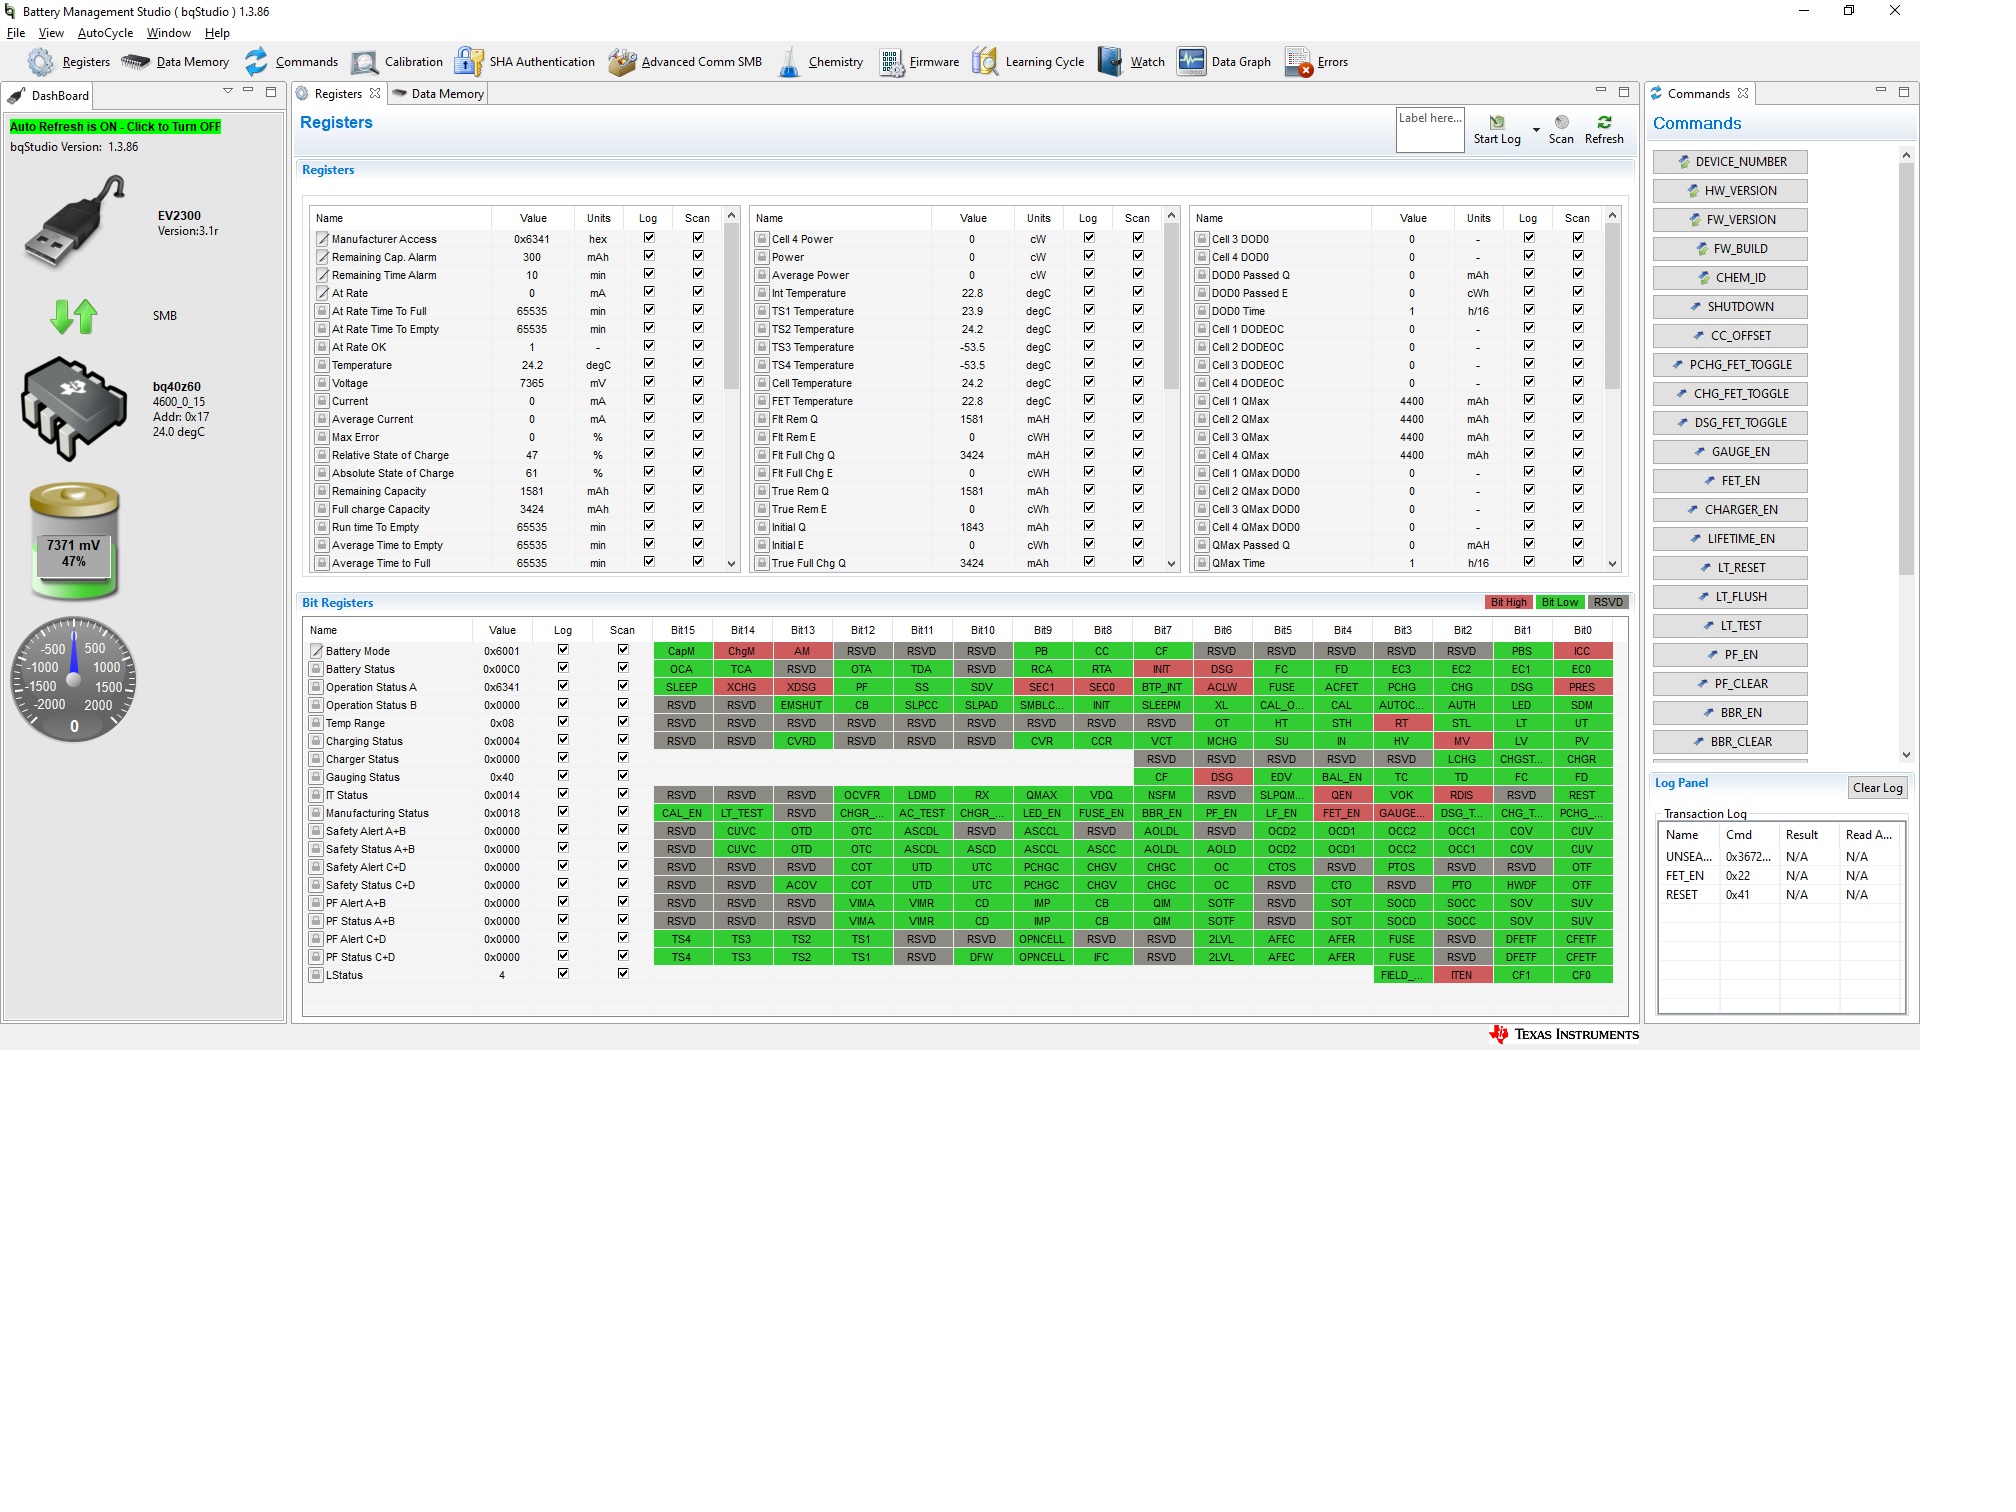The height and width of the screenshot is (1512, 2016).
Task: Send the GAUGE_EN command
Action: (1730, 452)
